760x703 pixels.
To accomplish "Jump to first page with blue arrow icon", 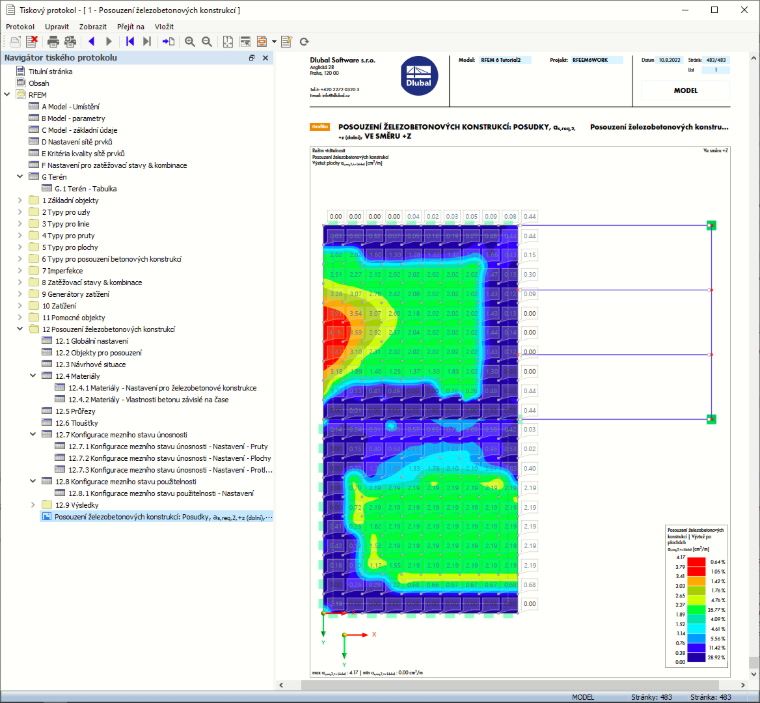I will tap(129, 42).
